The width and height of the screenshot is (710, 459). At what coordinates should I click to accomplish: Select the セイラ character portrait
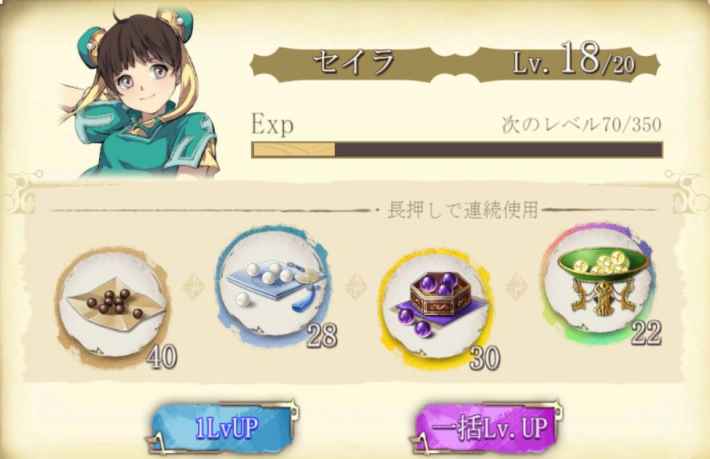[140, 93]
